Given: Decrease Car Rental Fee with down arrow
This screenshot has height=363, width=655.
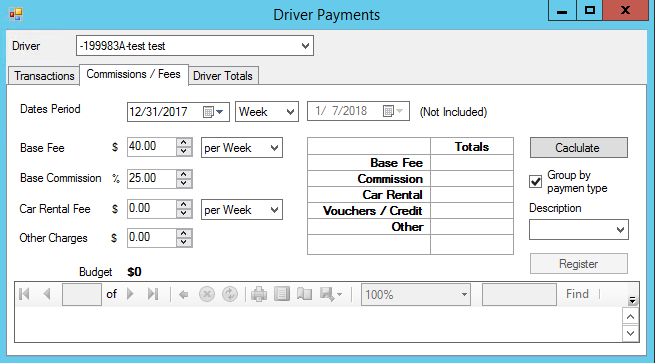Looking at the screenshot, I should (x=184, y=213).
